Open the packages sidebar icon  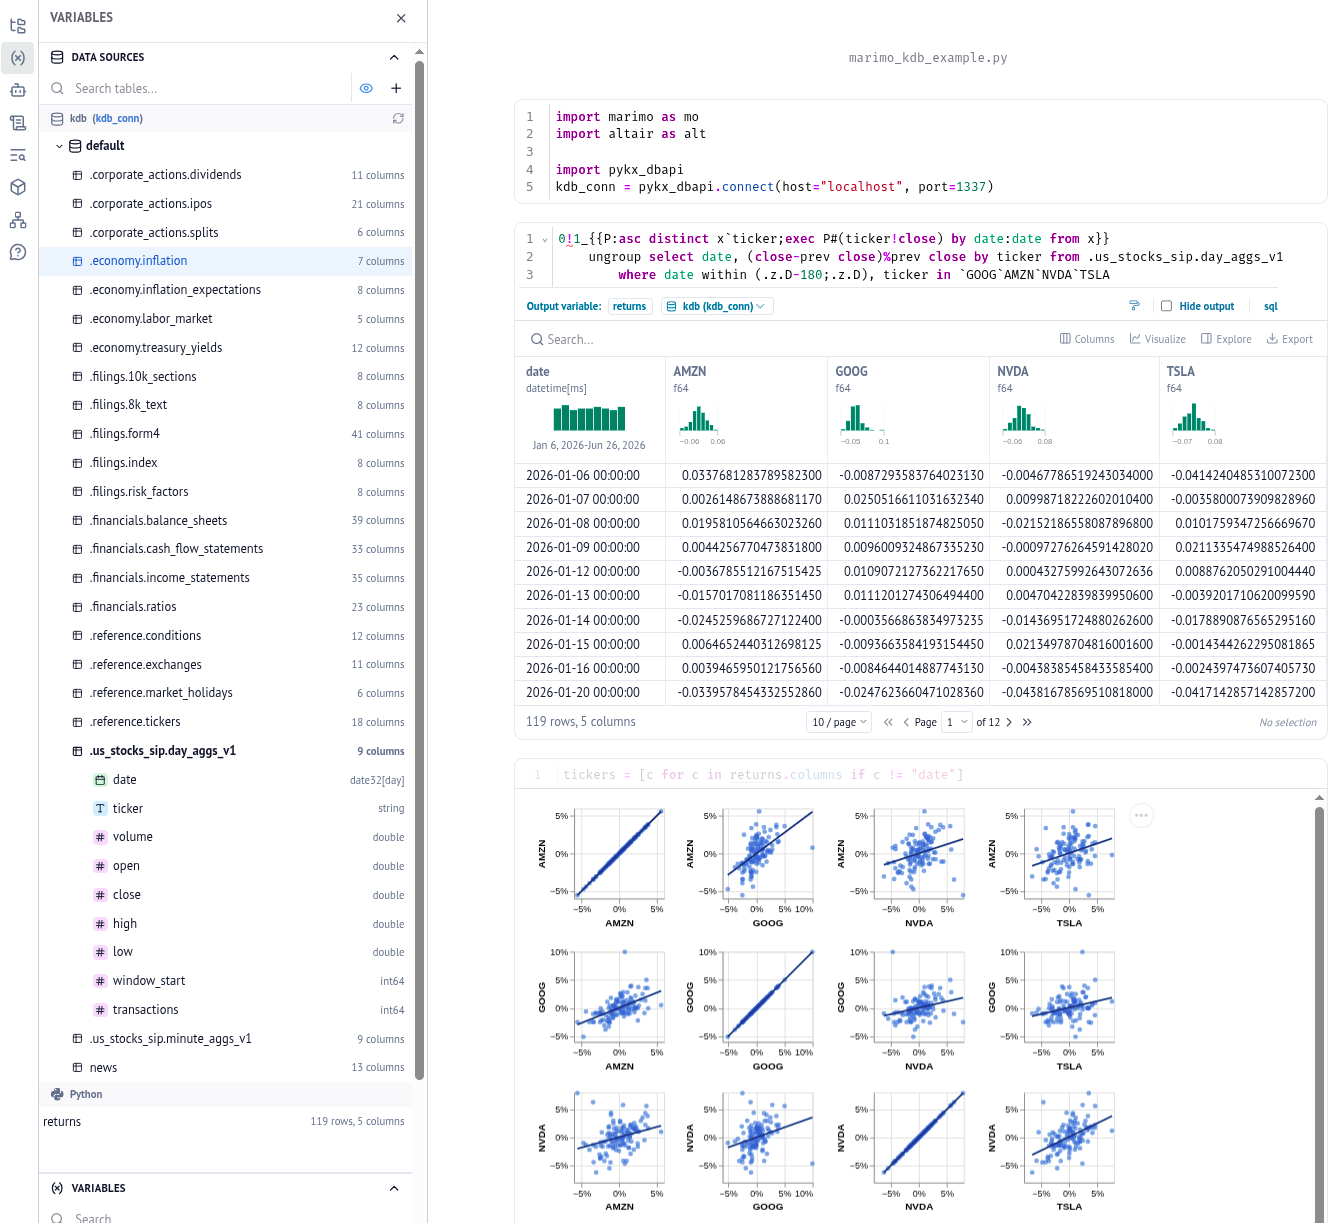[18, 187]
